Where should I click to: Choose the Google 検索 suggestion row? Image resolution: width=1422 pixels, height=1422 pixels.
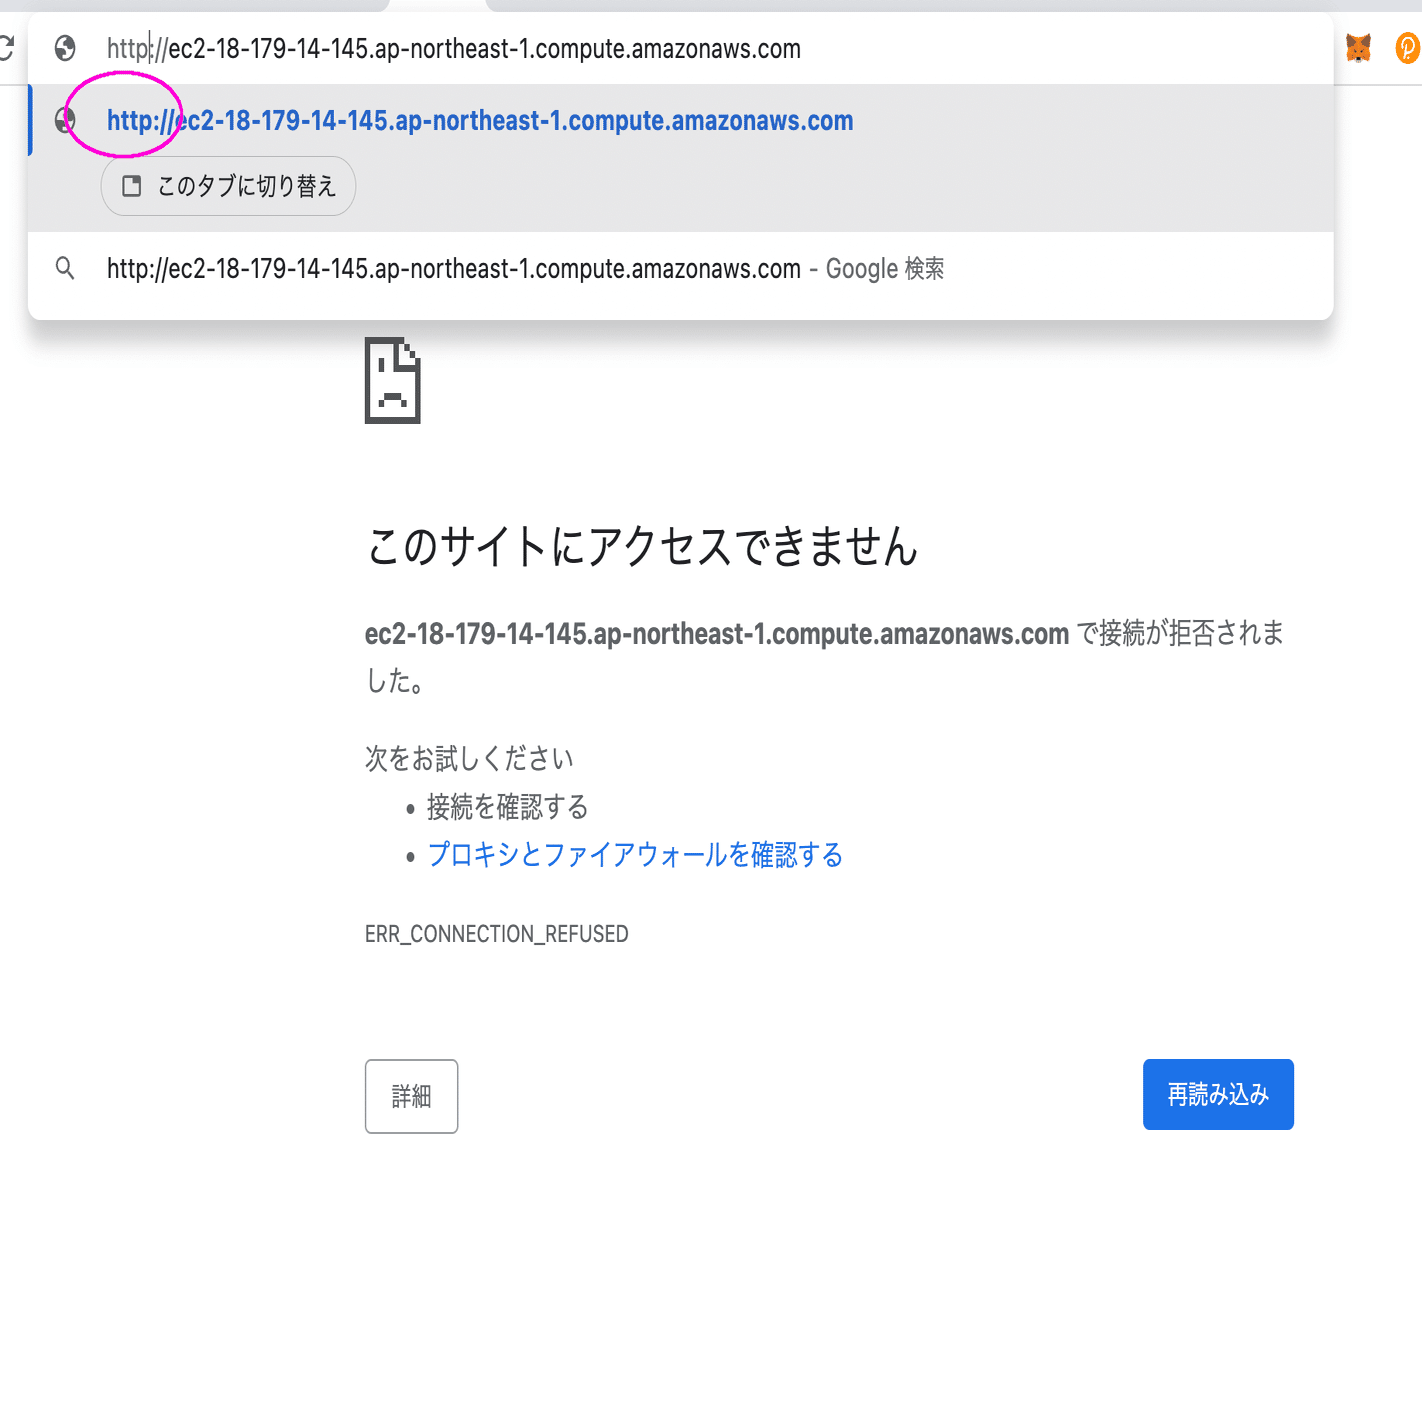[680, 269]
